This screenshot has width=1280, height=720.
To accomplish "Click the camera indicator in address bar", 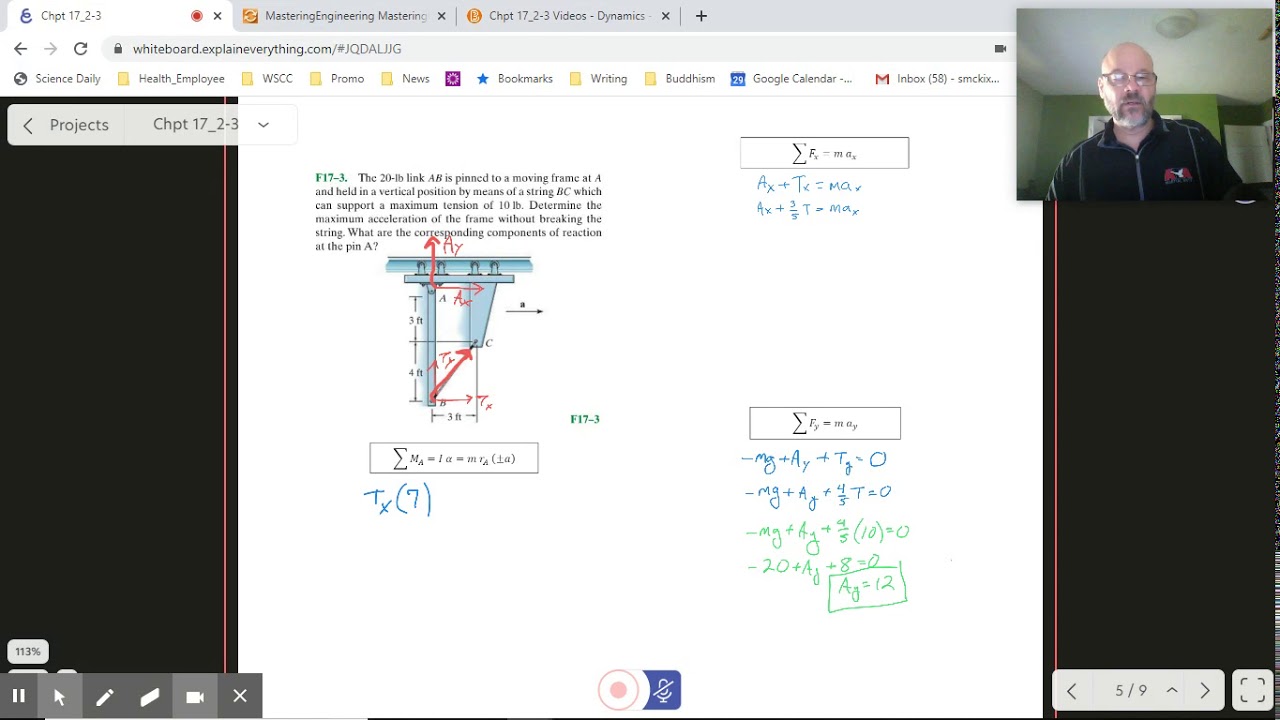I will (1000, 48).
